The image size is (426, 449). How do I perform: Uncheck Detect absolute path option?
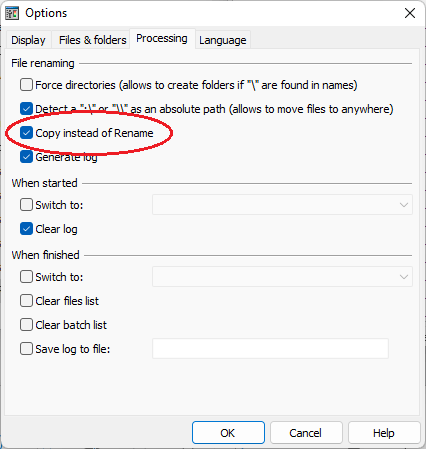(x=26, y=109)
